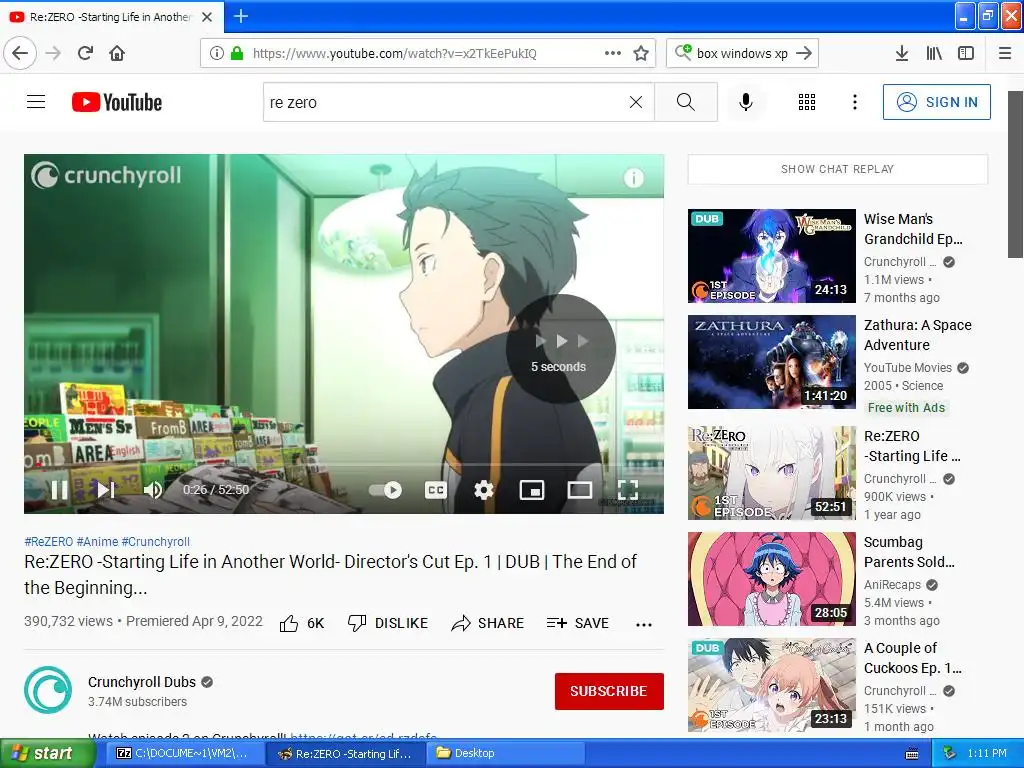Viewport: 1024px width, 768px height.
Task: Search with voice microphone icon
Action: click(x=746, y=102)
